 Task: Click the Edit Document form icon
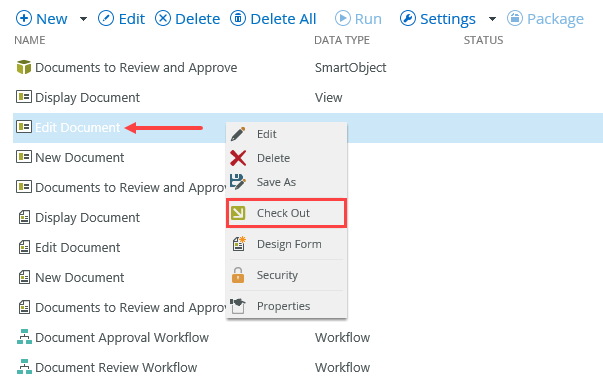click(x=24, y=247)
